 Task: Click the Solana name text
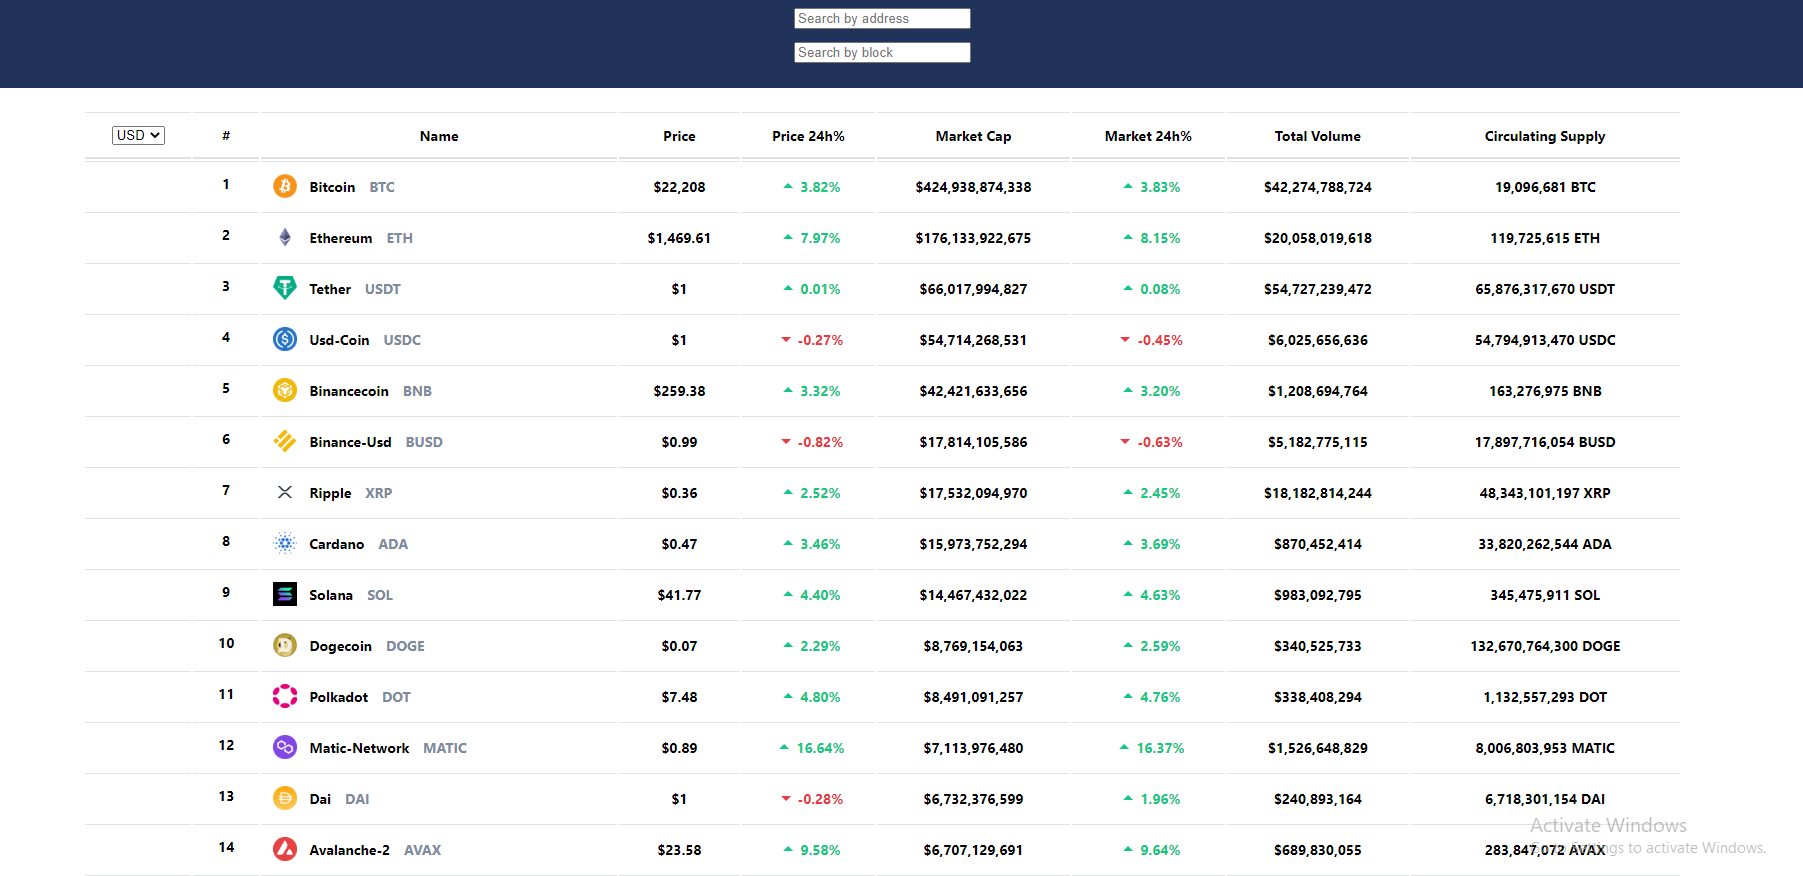(x=331, y=595)
